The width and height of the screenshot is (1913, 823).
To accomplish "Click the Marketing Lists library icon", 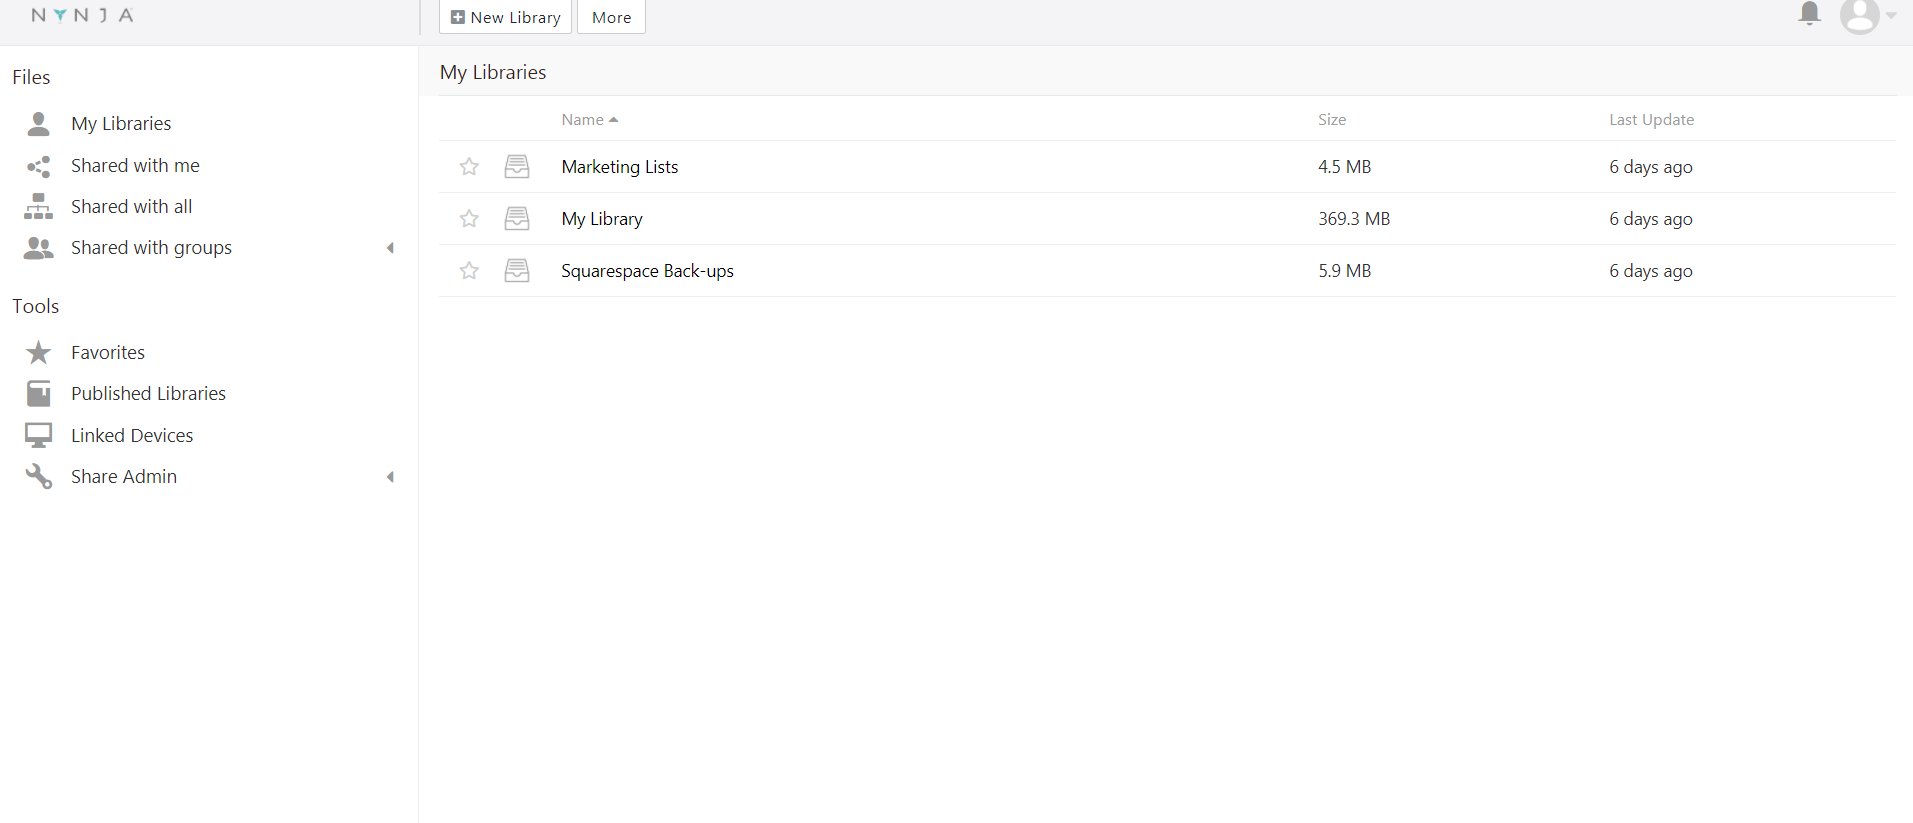I will (517, 167).
